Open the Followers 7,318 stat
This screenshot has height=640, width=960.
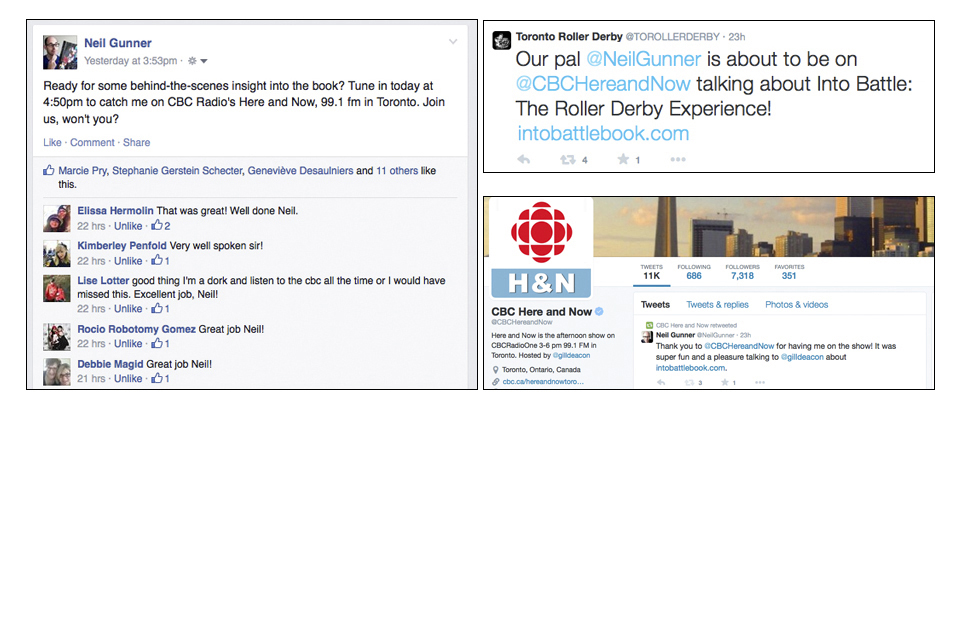coord(742,272)
